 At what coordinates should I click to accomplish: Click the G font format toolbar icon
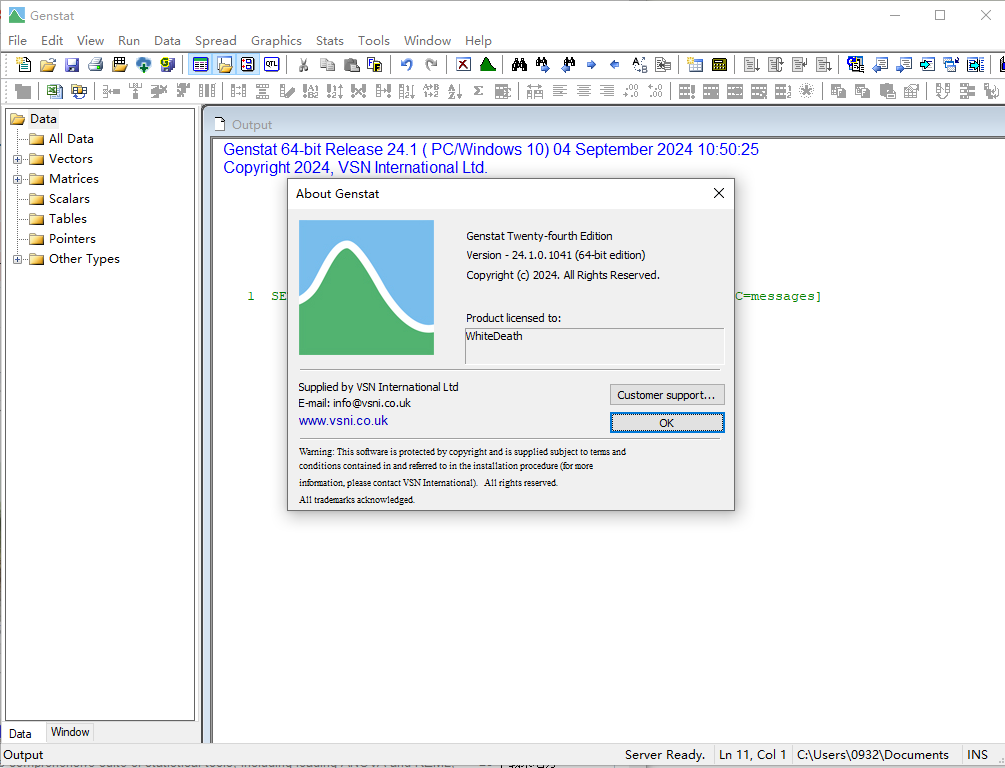pos(168,65)
